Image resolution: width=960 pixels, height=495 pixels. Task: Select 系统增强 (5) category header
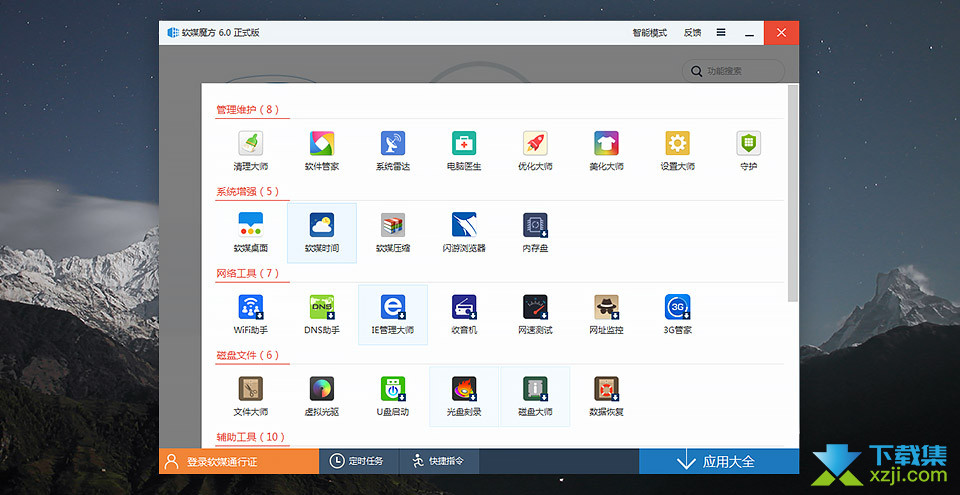pos(248,192)
